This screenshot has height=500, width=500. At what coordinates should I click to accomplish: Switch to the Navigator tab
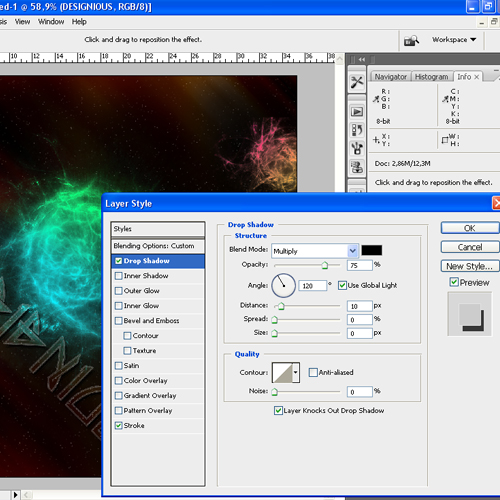pyautogui.click(x=390, y=77)
